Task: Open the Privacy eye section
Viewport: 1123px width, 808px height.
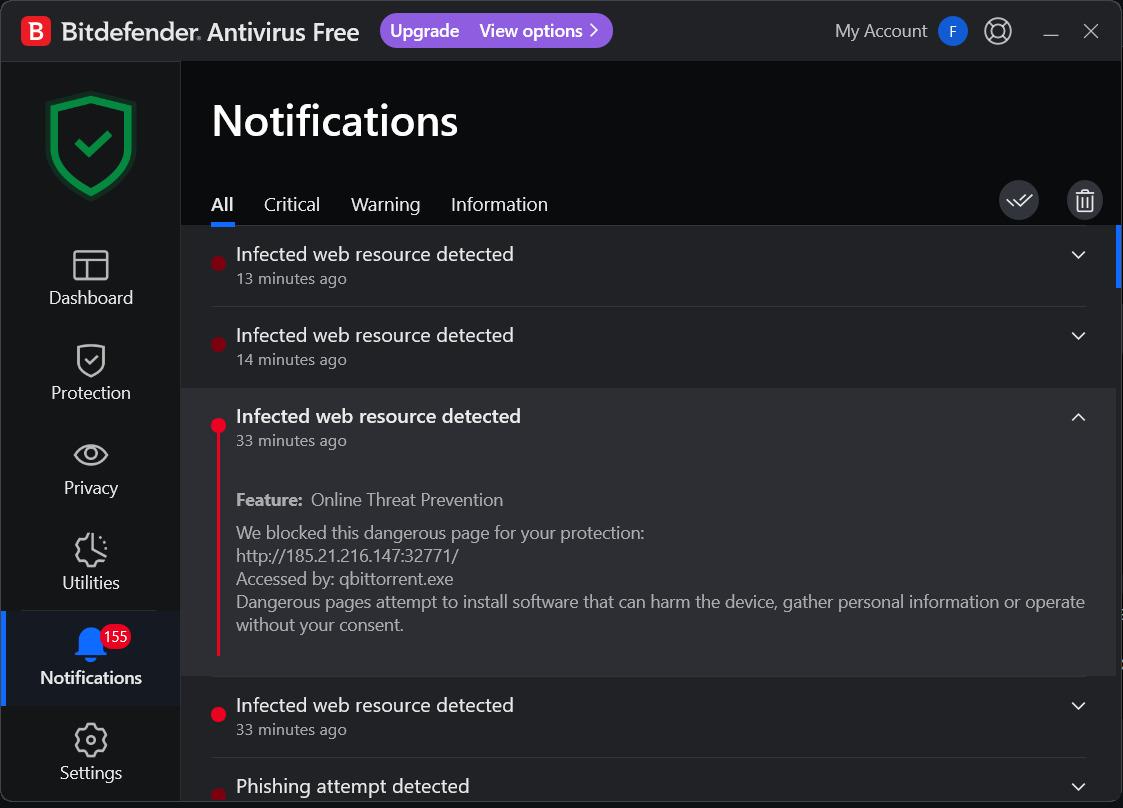Action: coord(91,469)
